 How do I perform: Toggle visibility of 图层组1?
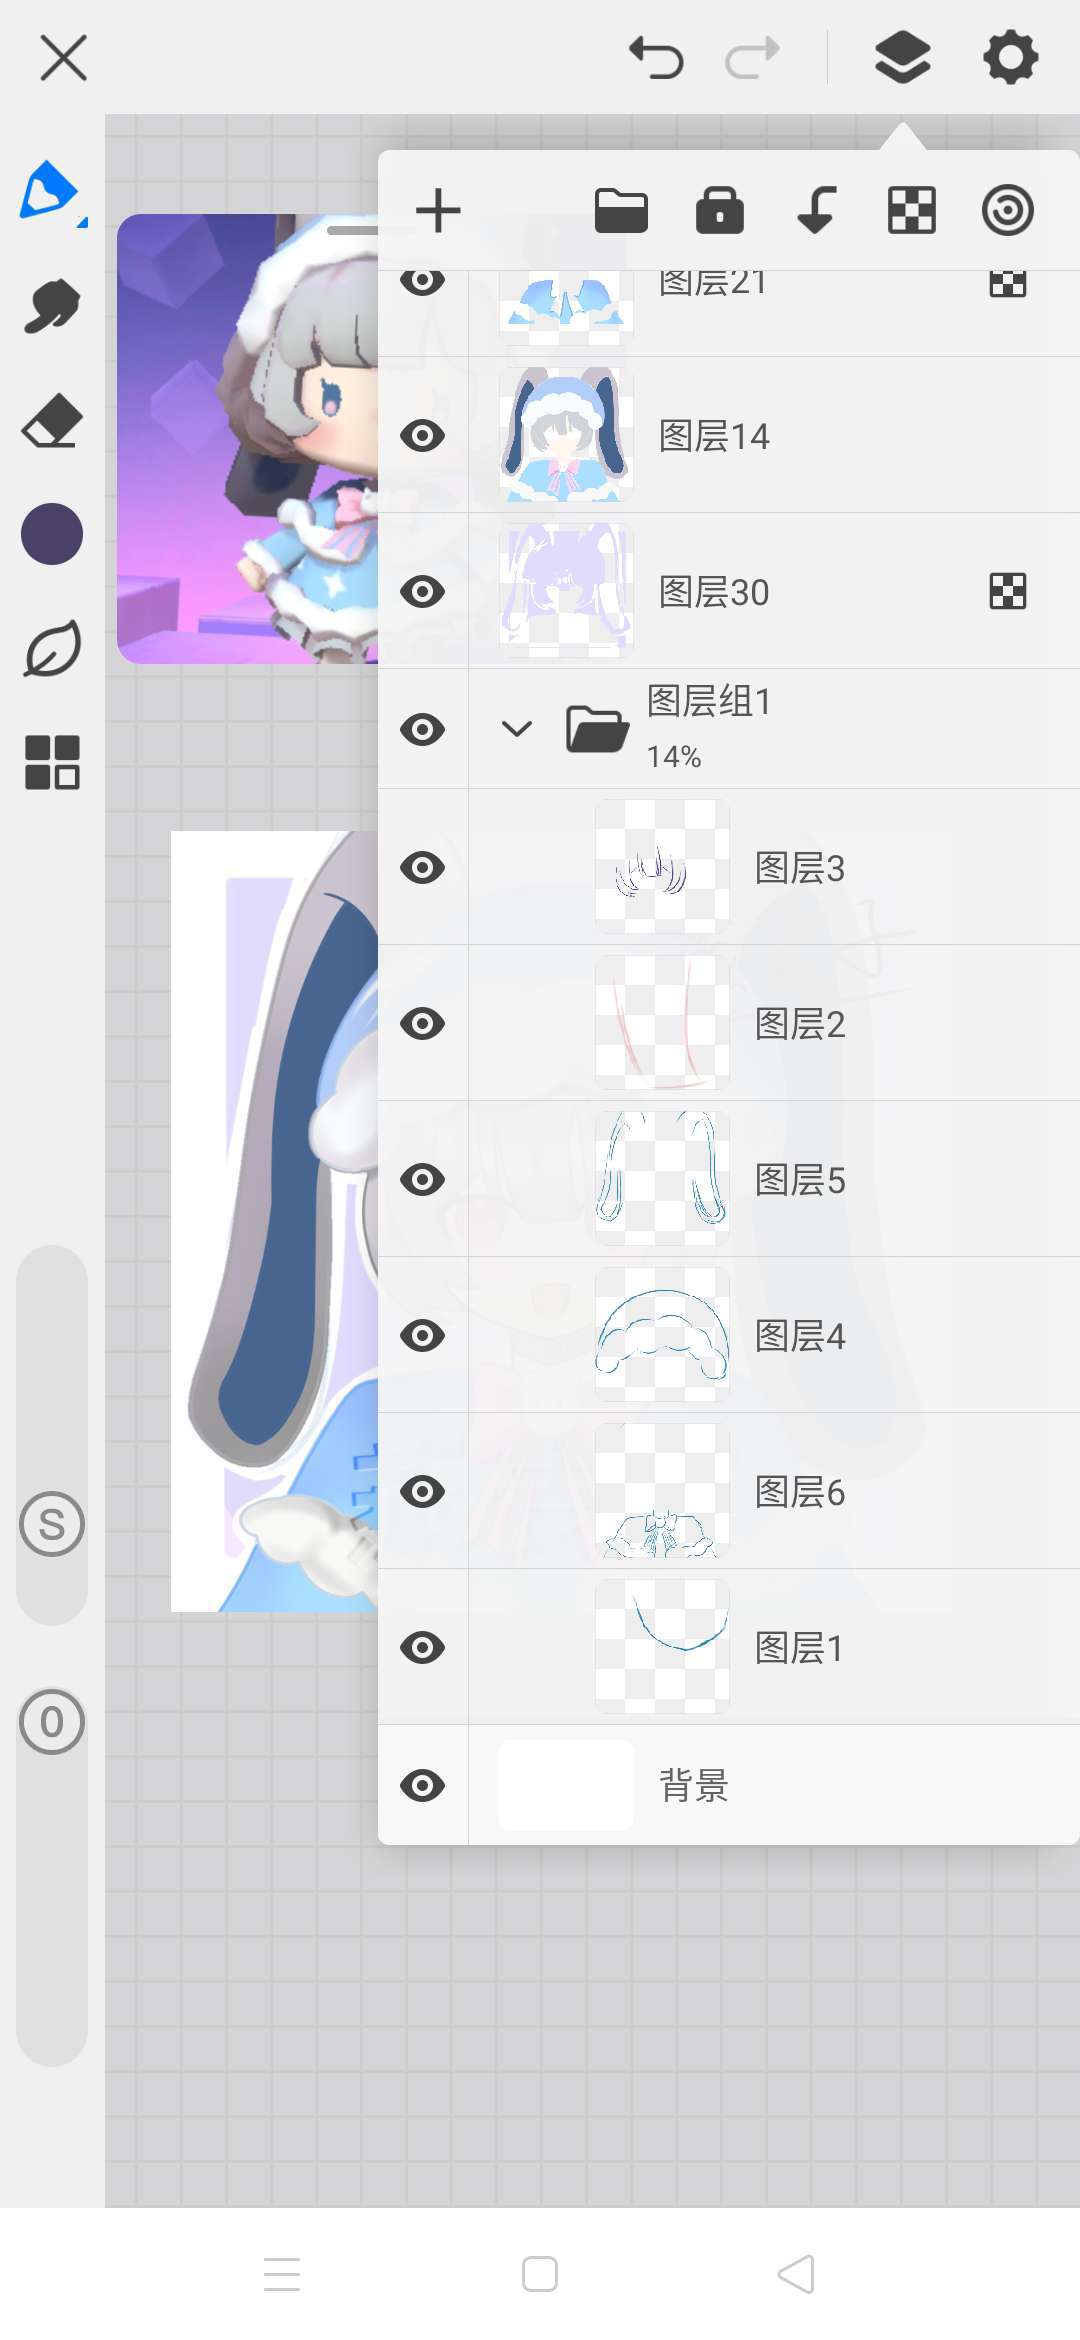(x=422, y=729)
